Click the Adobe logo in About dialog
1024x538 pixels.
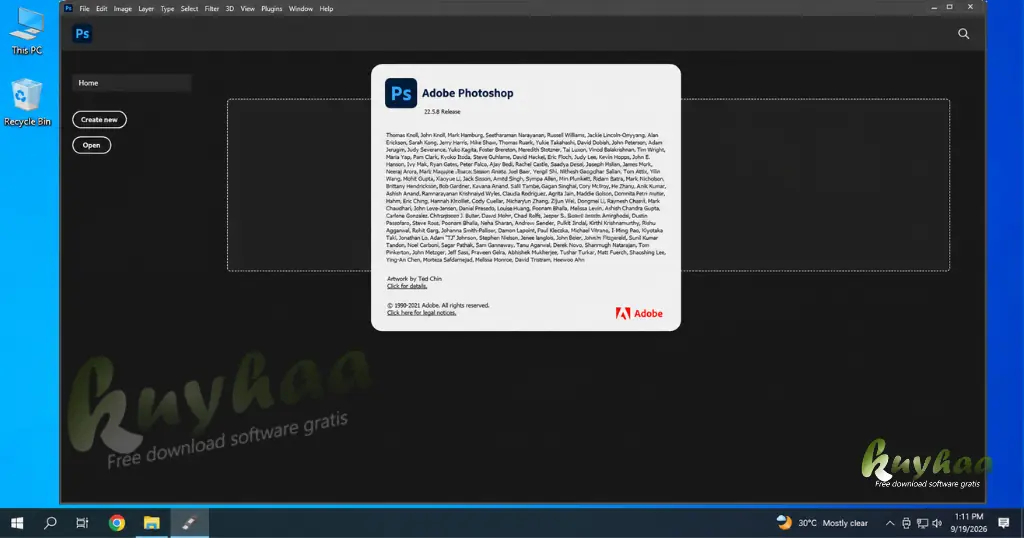(x=639, y=313)
